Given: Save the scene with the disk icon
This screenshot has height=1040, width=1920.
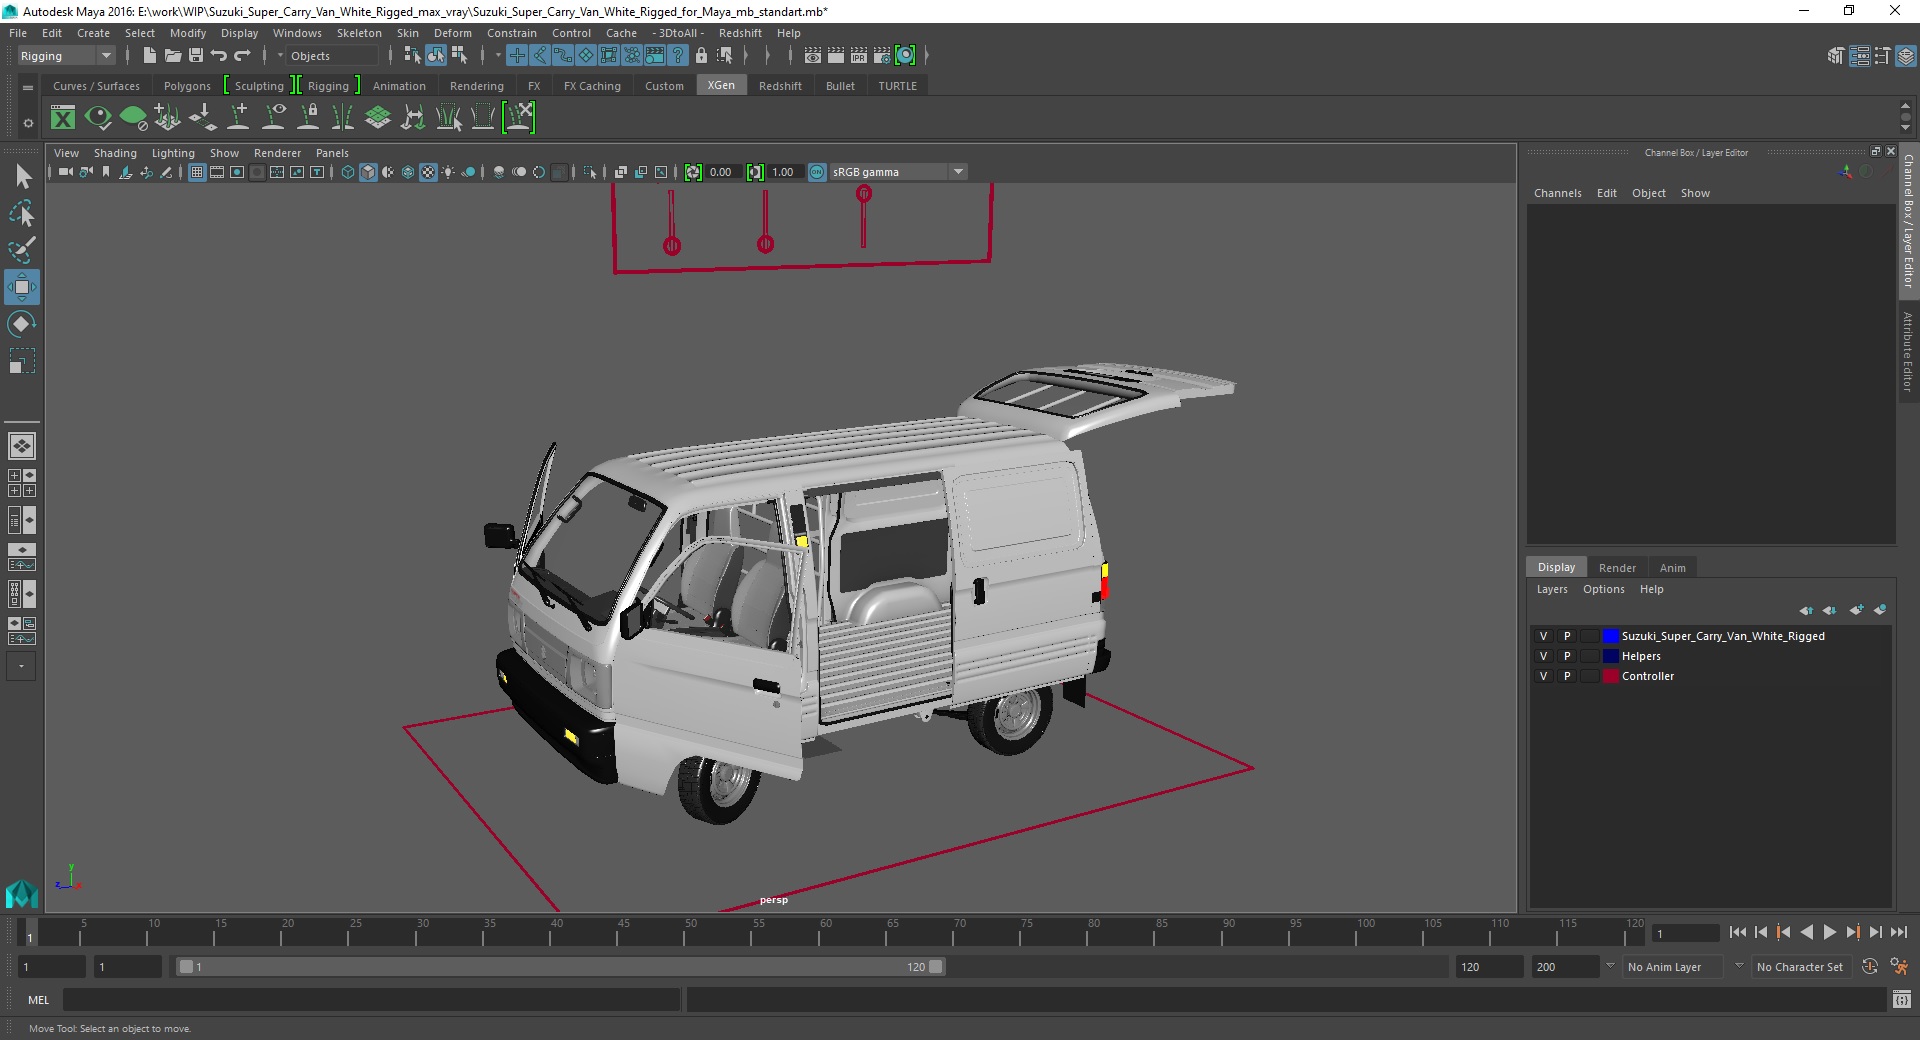Looking at the screenshot, I should tap(196, 56).
